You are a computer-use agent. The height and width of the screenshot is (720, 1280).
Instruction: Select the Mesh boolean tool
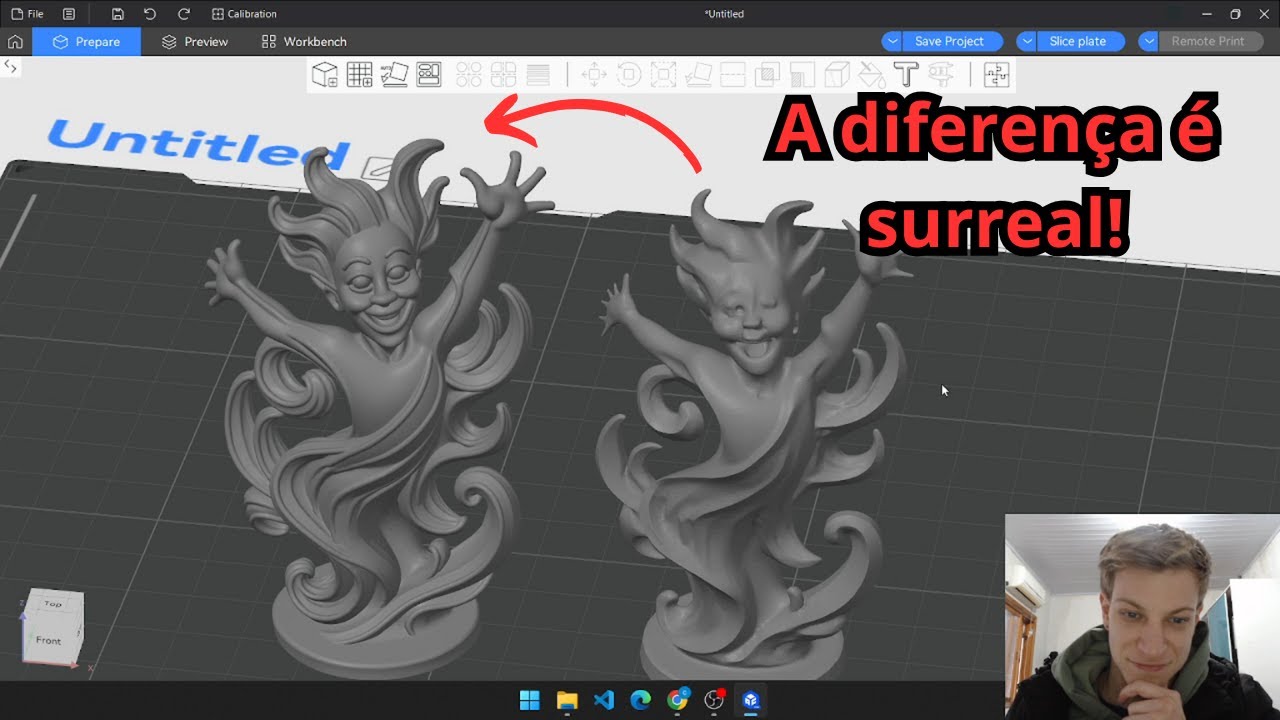click(767, 75)
